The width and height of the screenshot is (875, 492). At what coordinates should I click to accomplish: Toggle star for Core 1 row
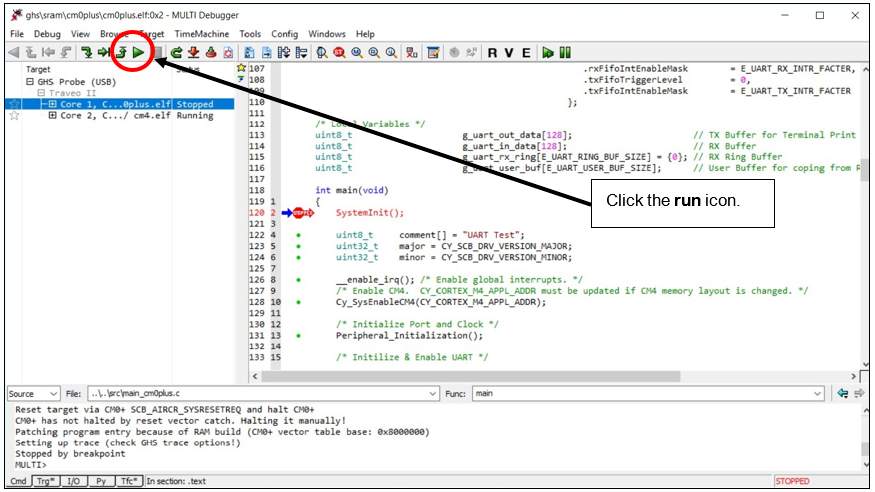(15, 104)
